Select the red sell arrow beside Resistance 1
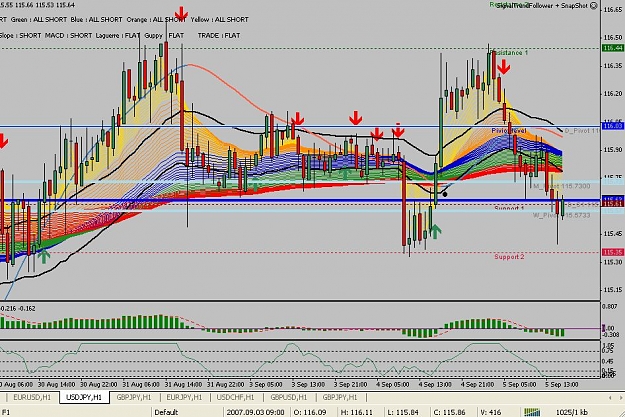The image size is (625, 417). click(x=504, y=67)
